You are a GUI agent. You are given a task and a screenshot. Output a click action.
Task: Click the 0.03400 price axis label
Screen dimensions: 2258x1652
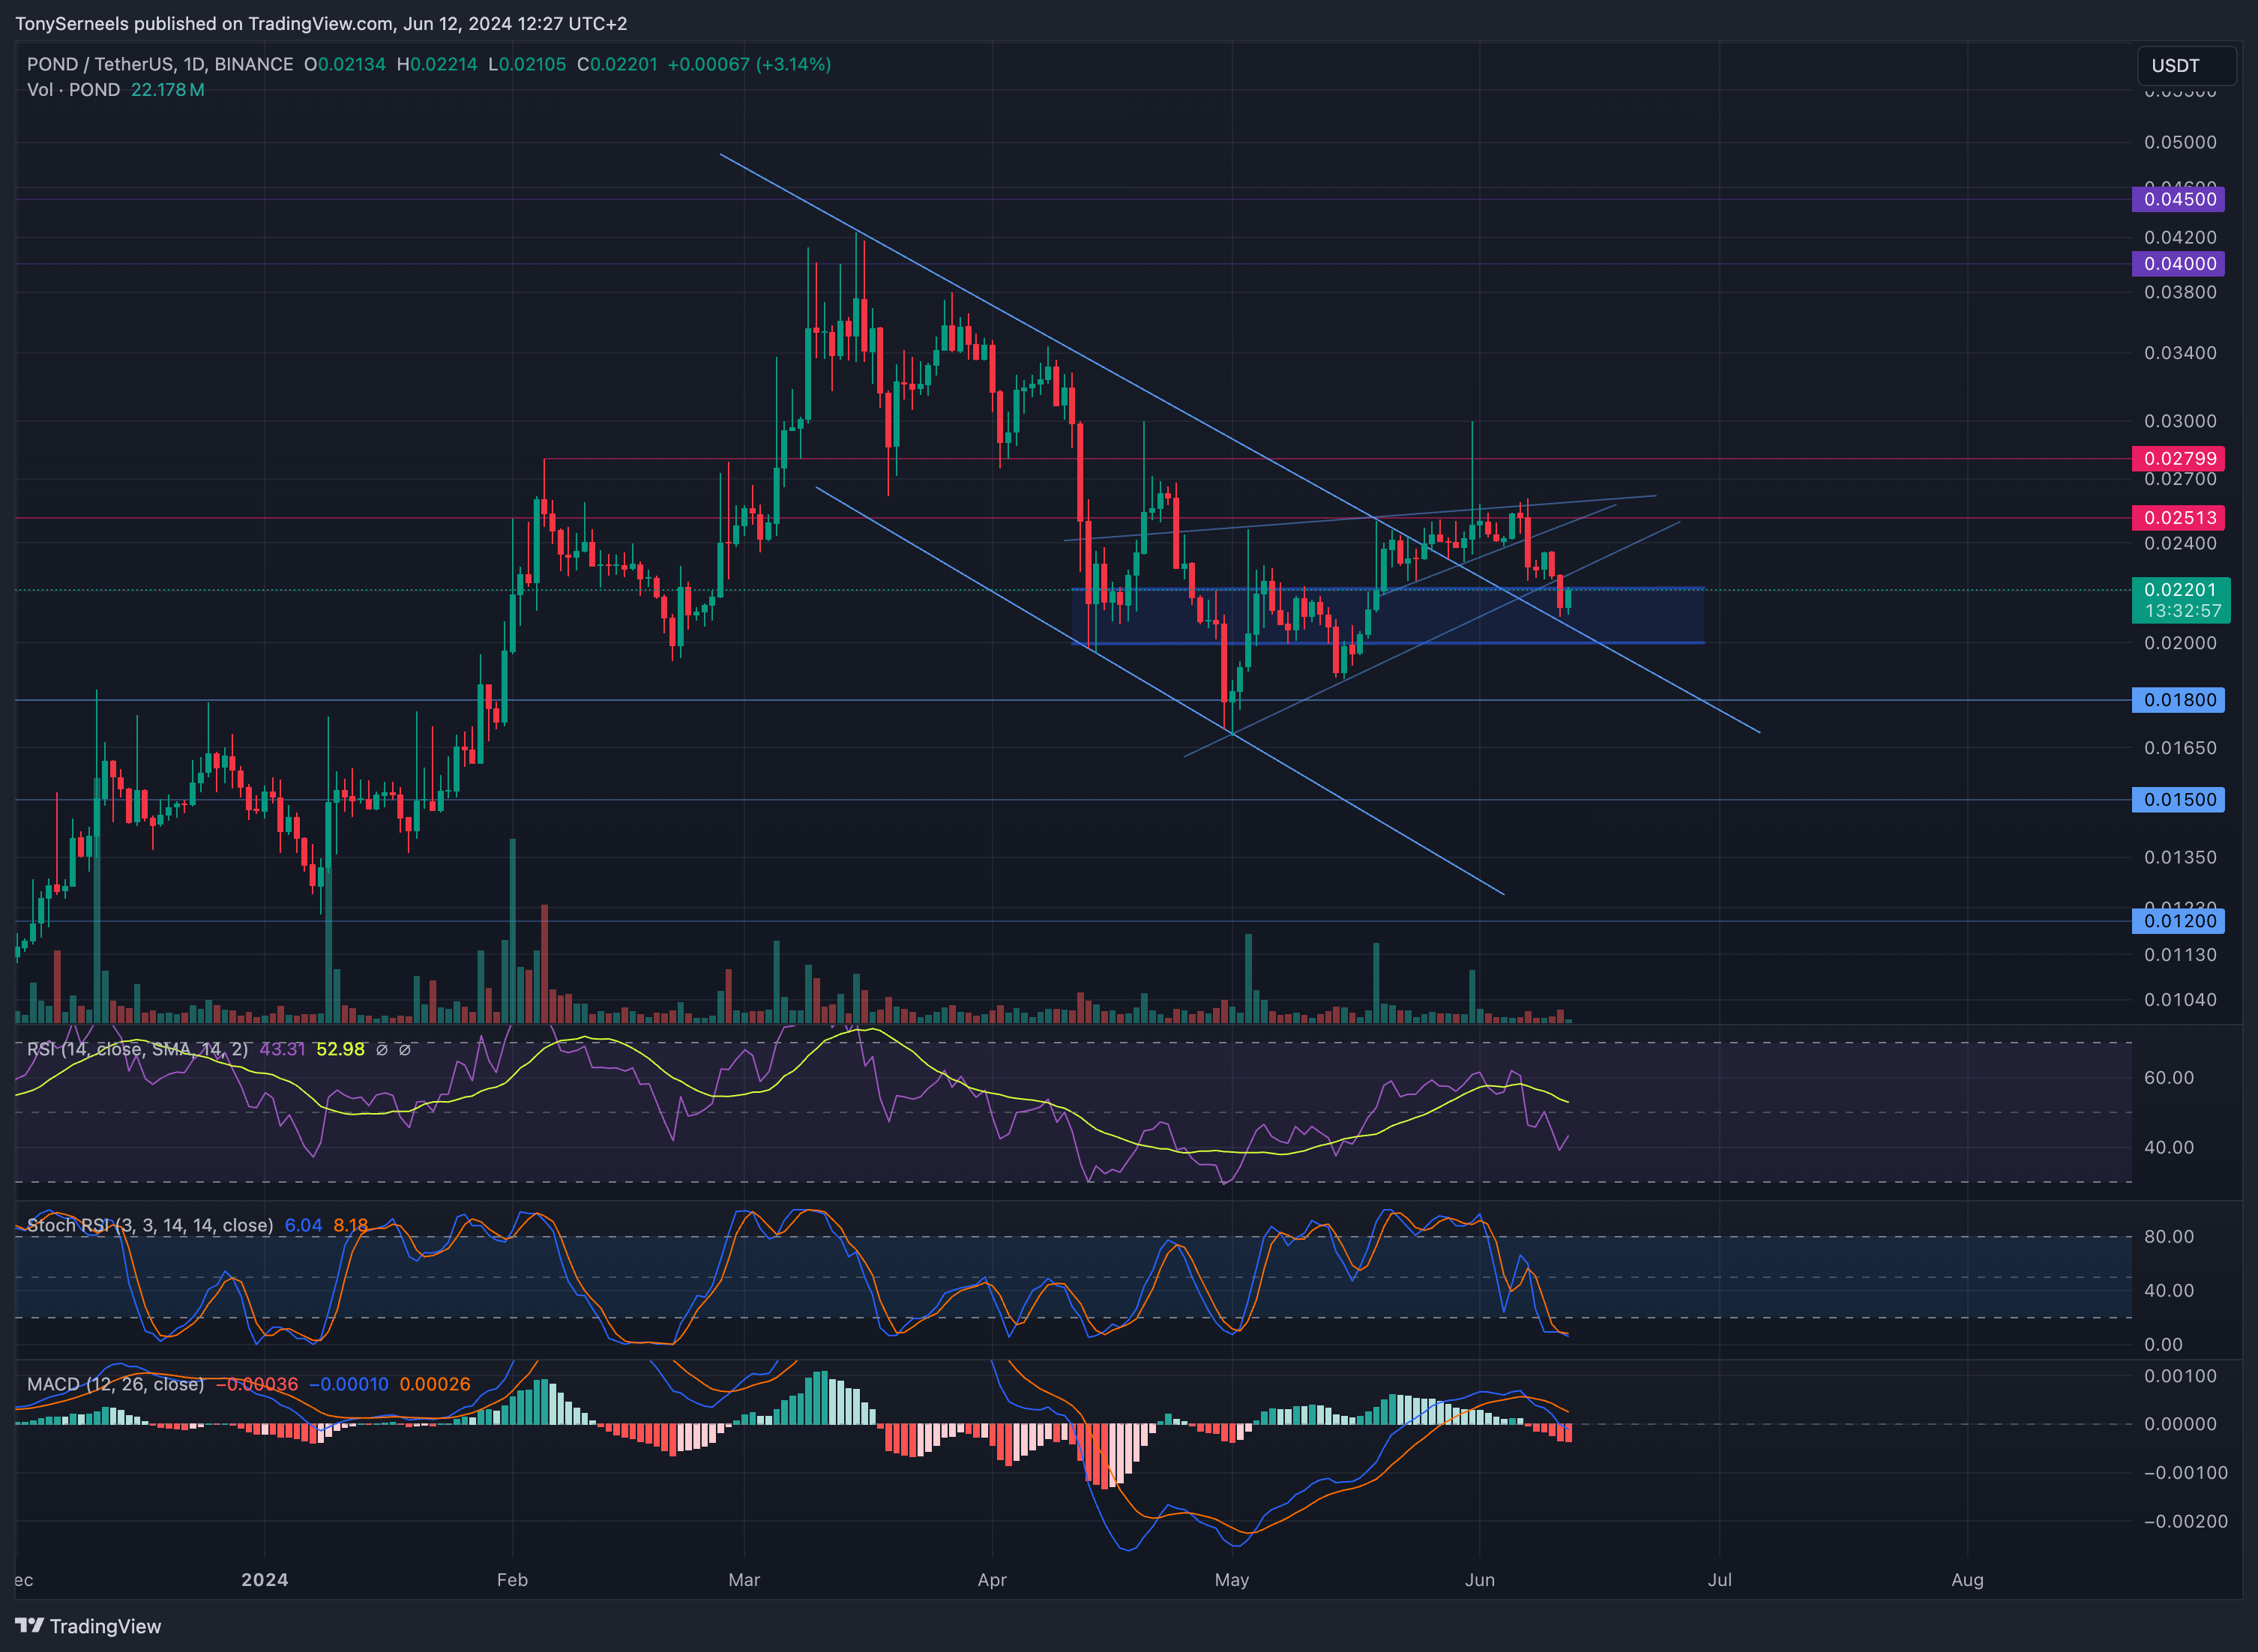pyautogui.click(x=2180, y=353)
